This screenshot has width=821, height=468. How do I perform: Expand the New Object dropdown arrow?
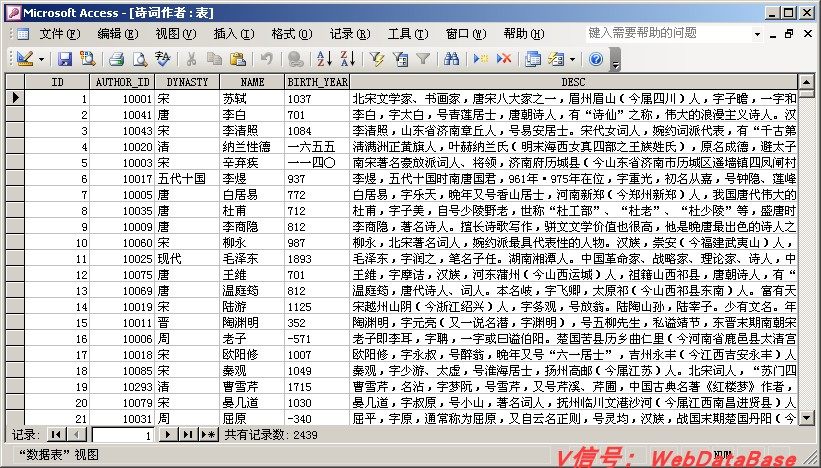coord(572,59)
